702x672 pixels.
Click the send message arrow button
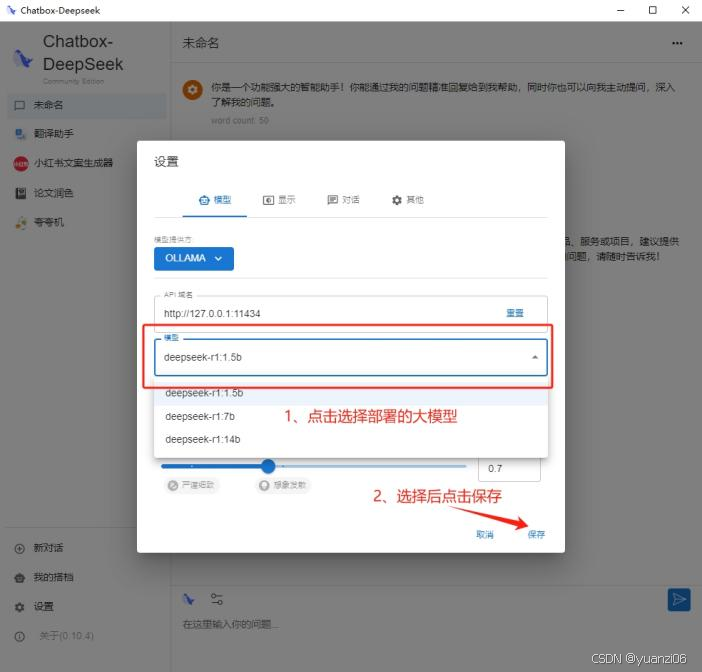[679, 599]
